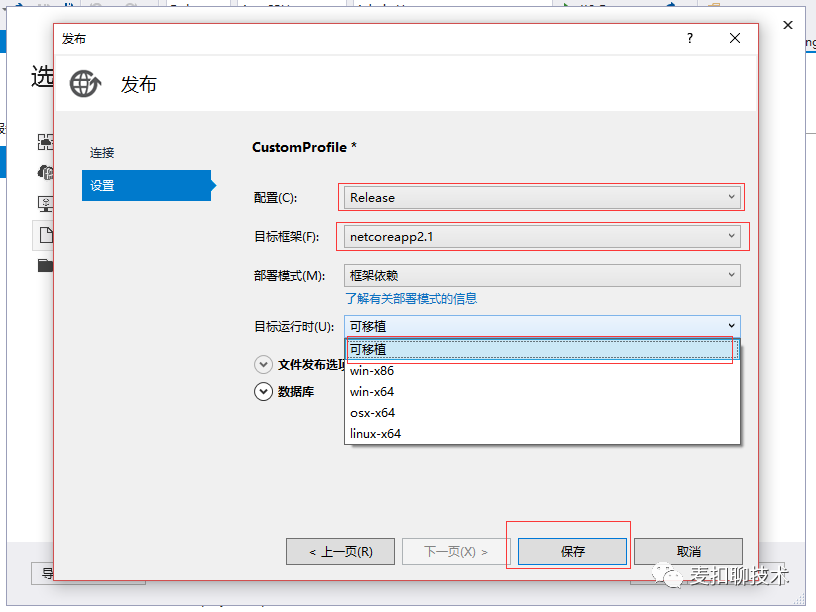Select the 设置 page tab
Screen dimensions: 816x612
coord(147,185)
